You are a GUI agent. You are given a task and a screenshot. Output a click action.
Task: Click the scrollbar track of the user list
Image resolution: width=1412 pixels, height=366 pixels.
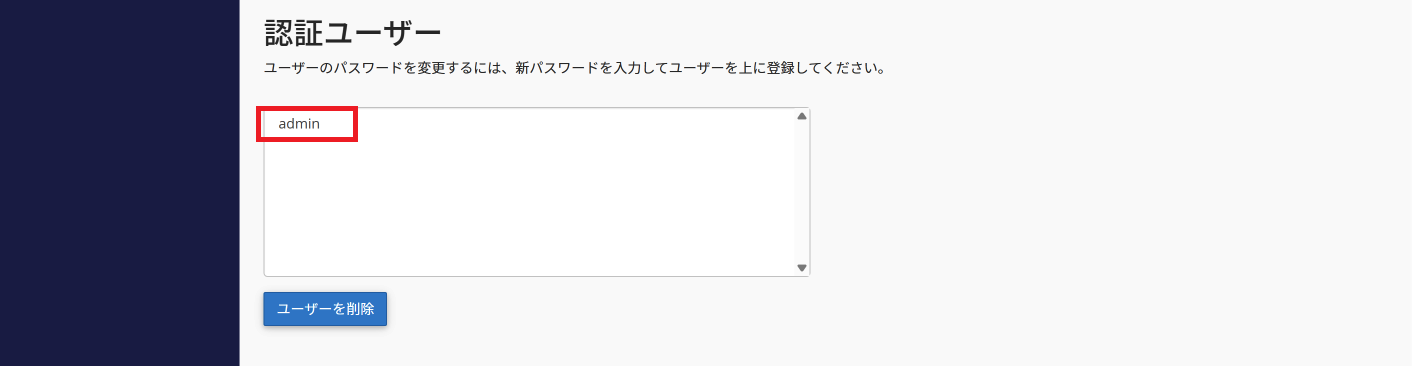pos(802,192)
